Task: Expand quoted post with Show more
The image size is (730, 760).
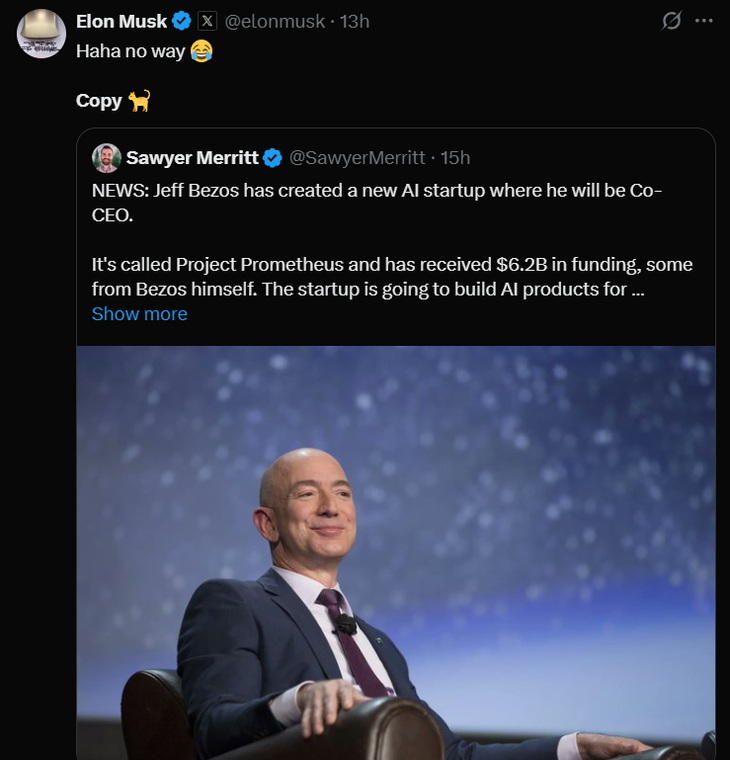Action: coord(139,314)
